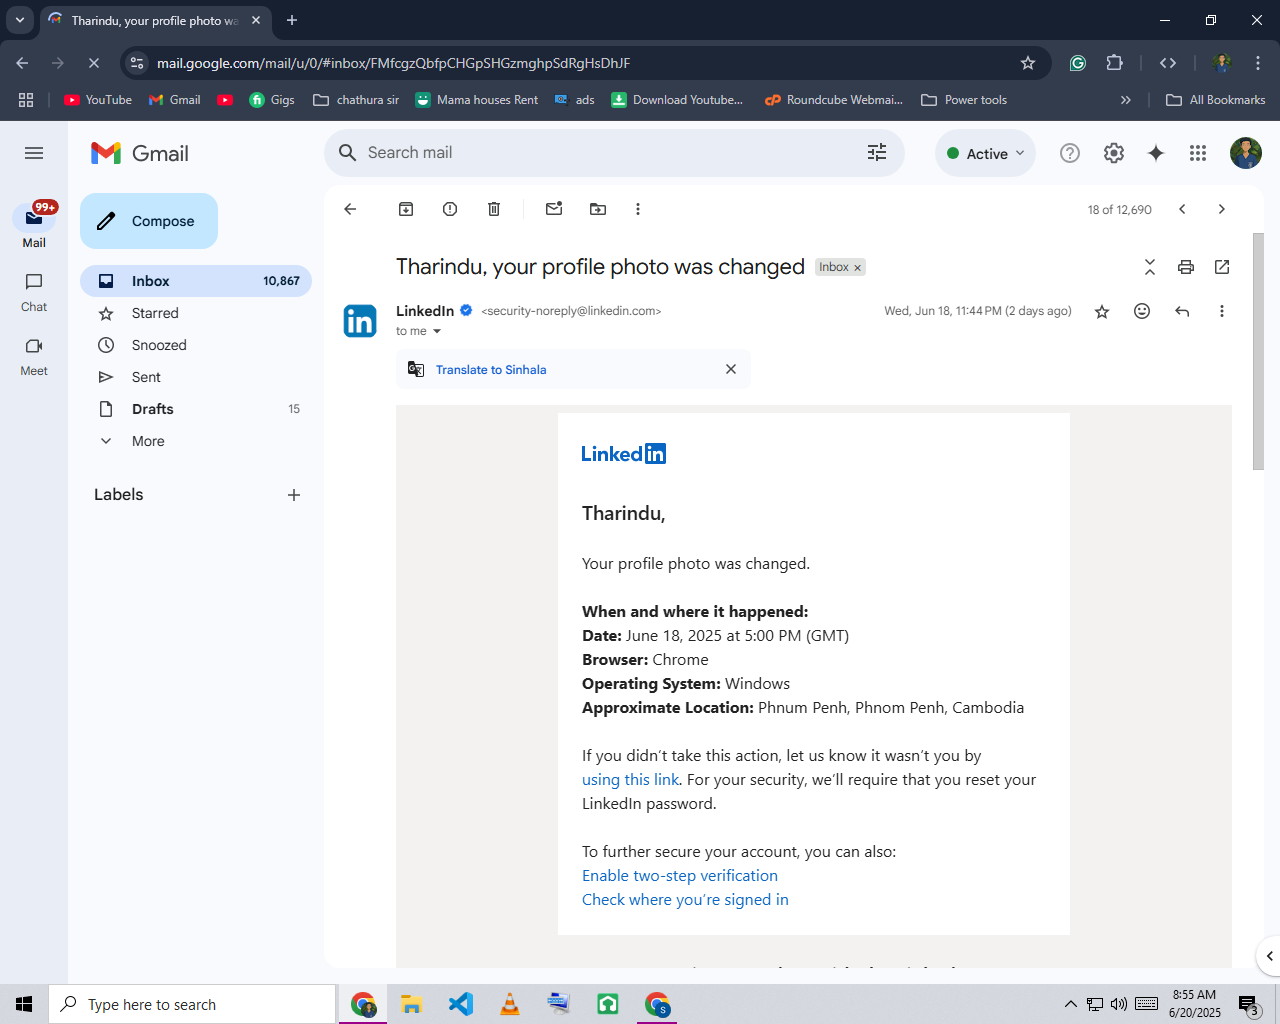Add an emoji reaction to the message
Screen dimensions: 1280x1024
1142,311
